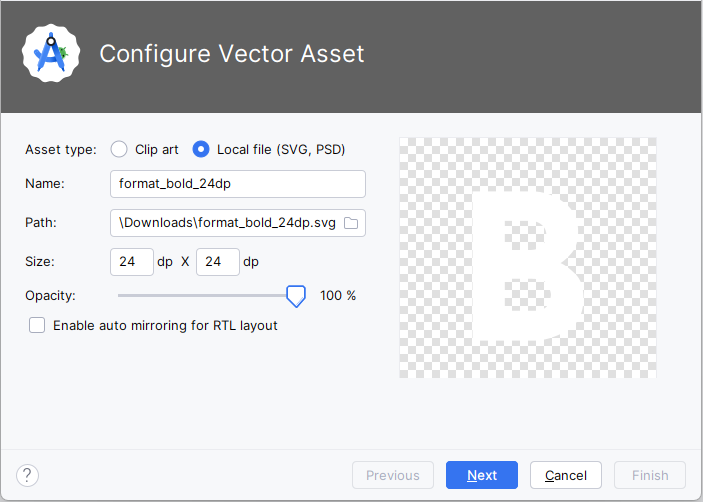Image resolution: width=703 pixels, height=502 pixels.
Task: Click the Name field with format_bold_24dp
Action: 237,184
